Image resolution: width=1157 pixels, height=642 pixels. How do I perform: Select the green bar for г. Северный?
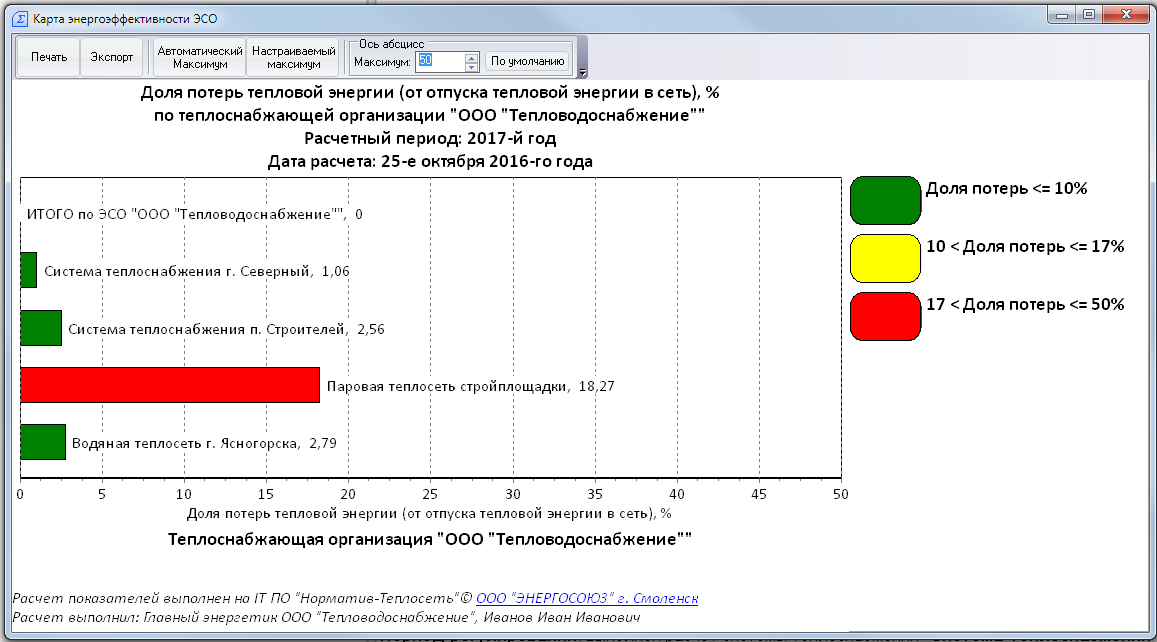pos(28,270)
